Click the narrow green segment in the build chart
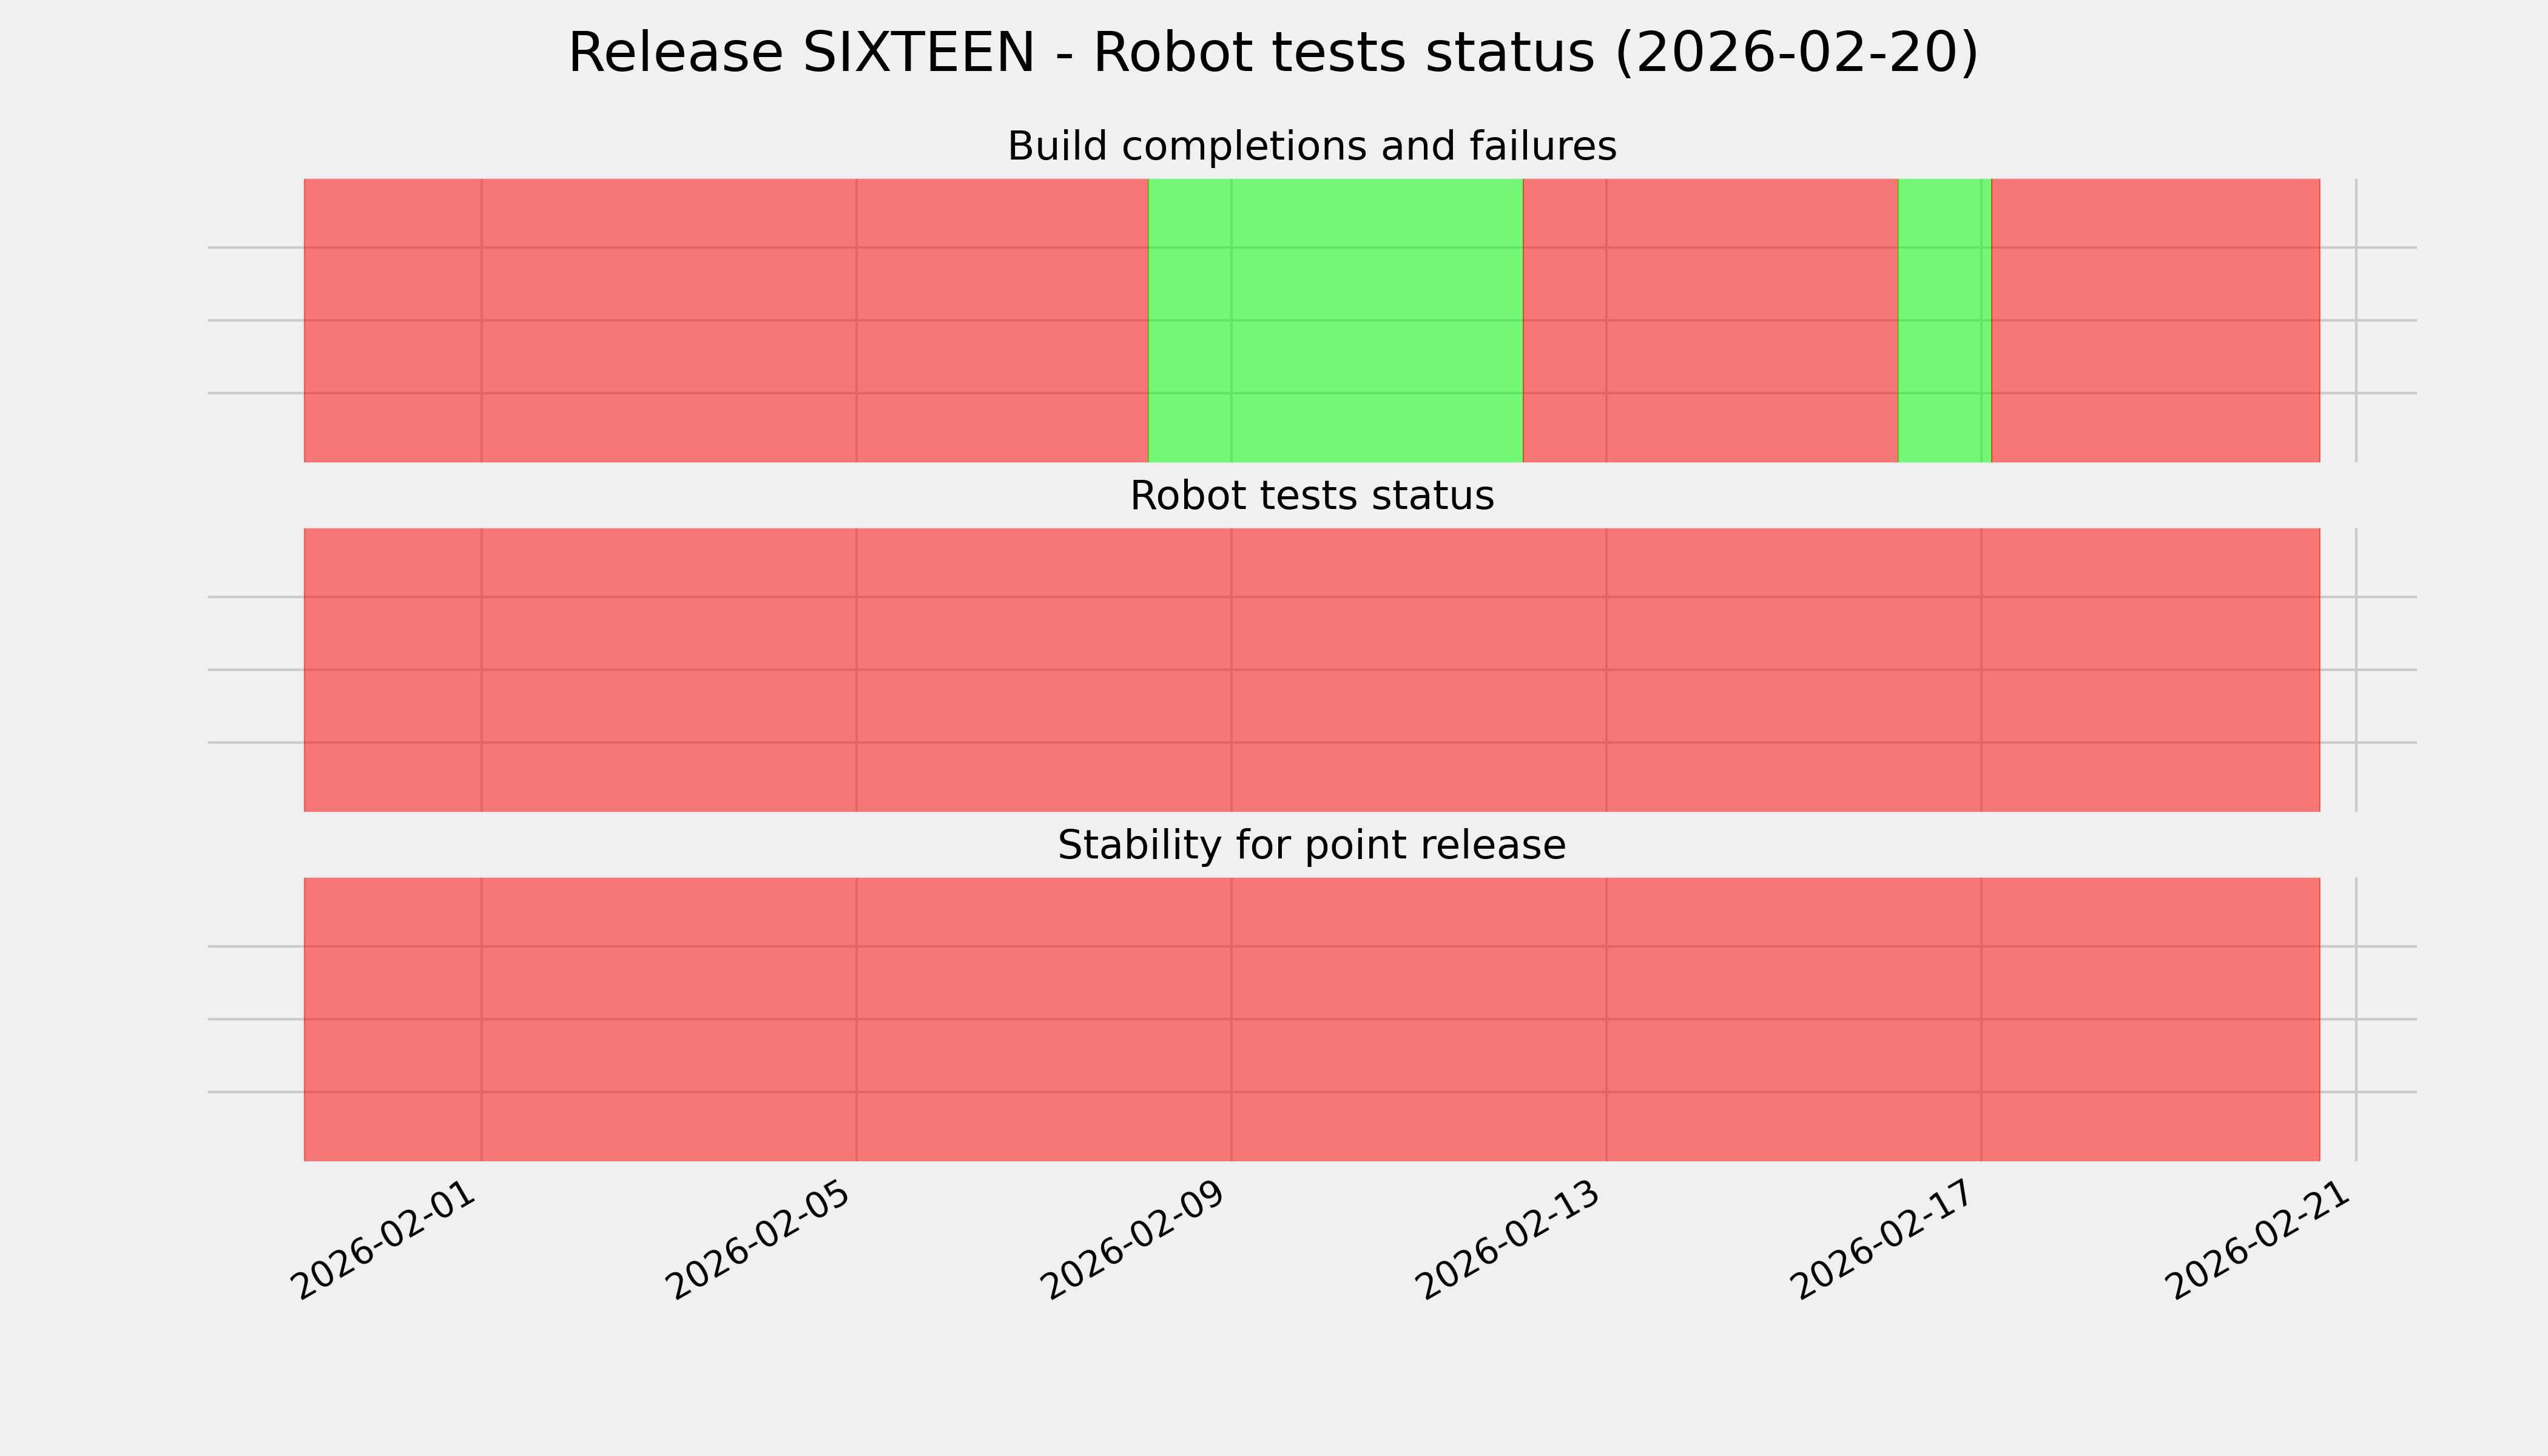The height and width of the screenshot is (1456, 2548). point(1944,320)
